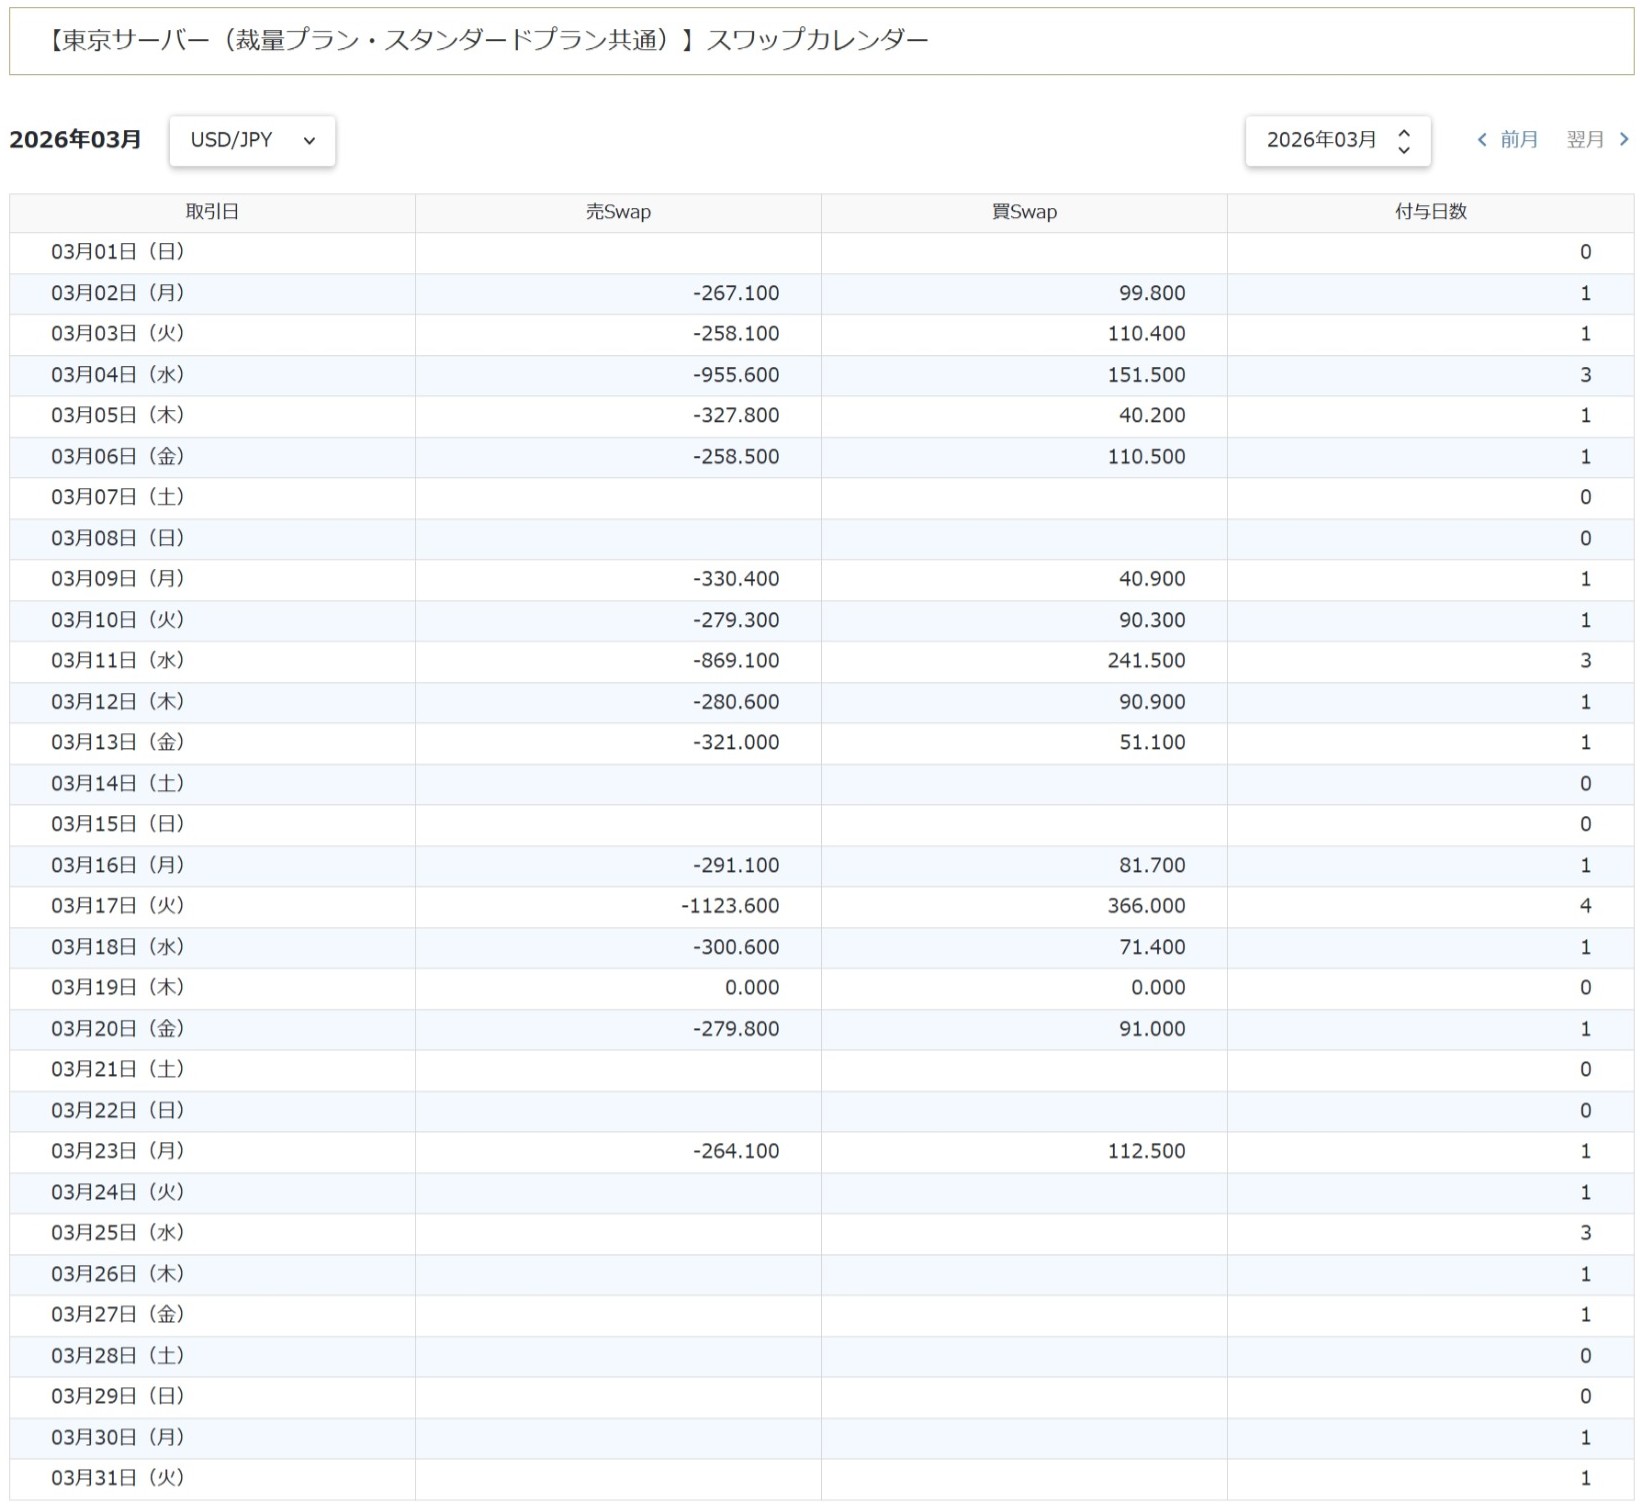This screenshot has height=1508, width=1640.
Task: Click sell swap value -258.100
Action: pyautogui.click(x=736, y=334)
